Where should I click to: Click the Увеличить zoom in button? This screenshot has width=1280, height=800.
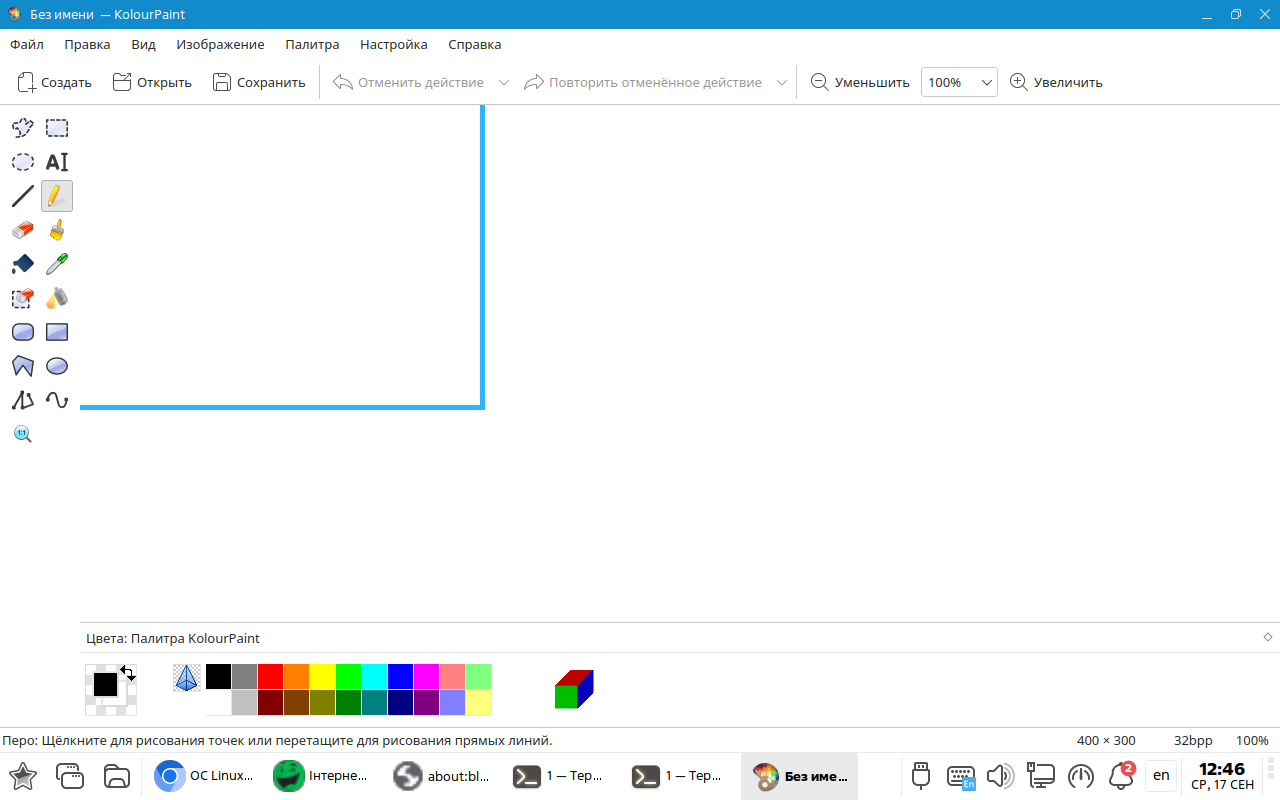point(1056,83)
